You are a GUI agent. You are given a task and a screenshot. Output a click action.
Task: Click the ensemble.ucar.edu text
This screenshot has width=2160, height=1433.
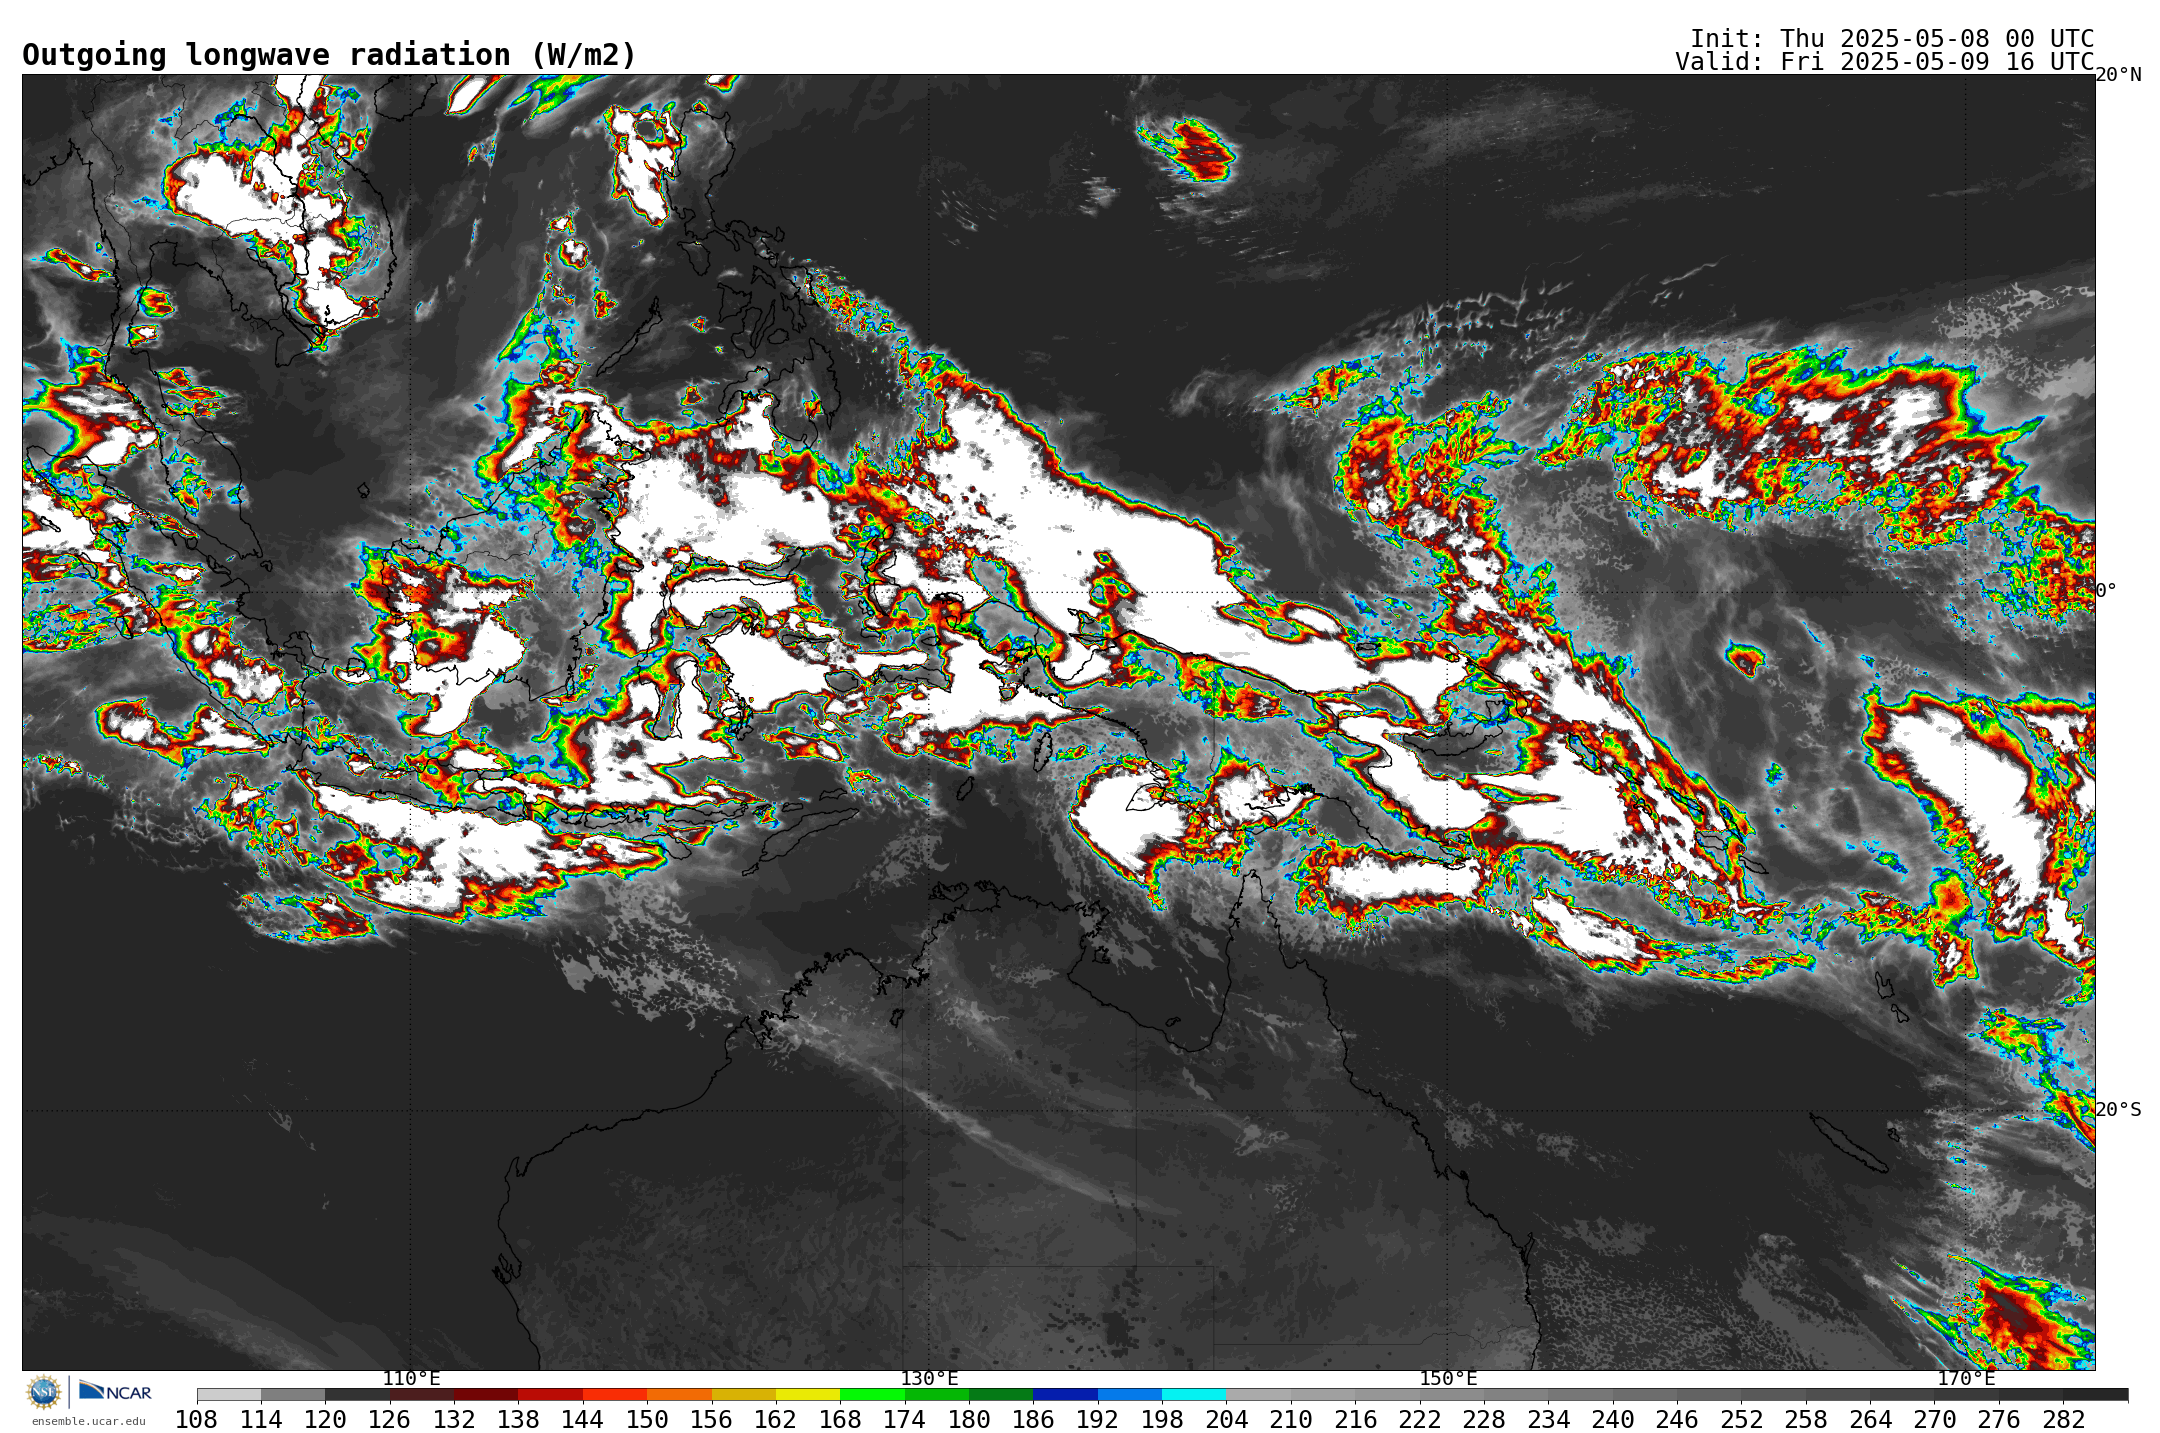tap(89, 1421)
